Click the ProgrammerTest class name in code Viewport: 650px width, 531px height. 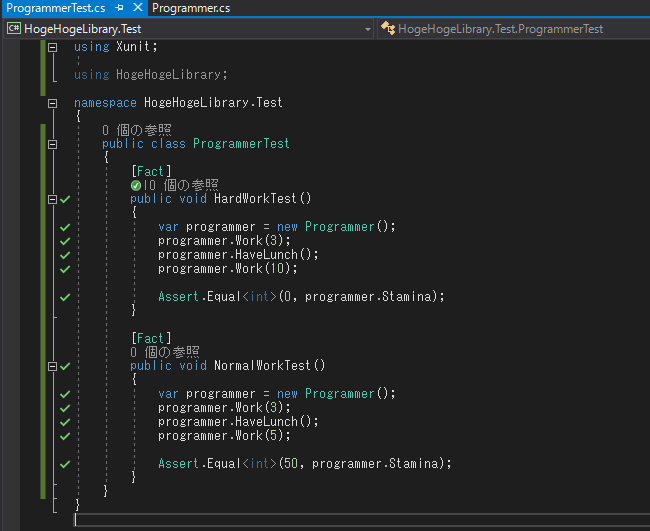pos(241,144)
